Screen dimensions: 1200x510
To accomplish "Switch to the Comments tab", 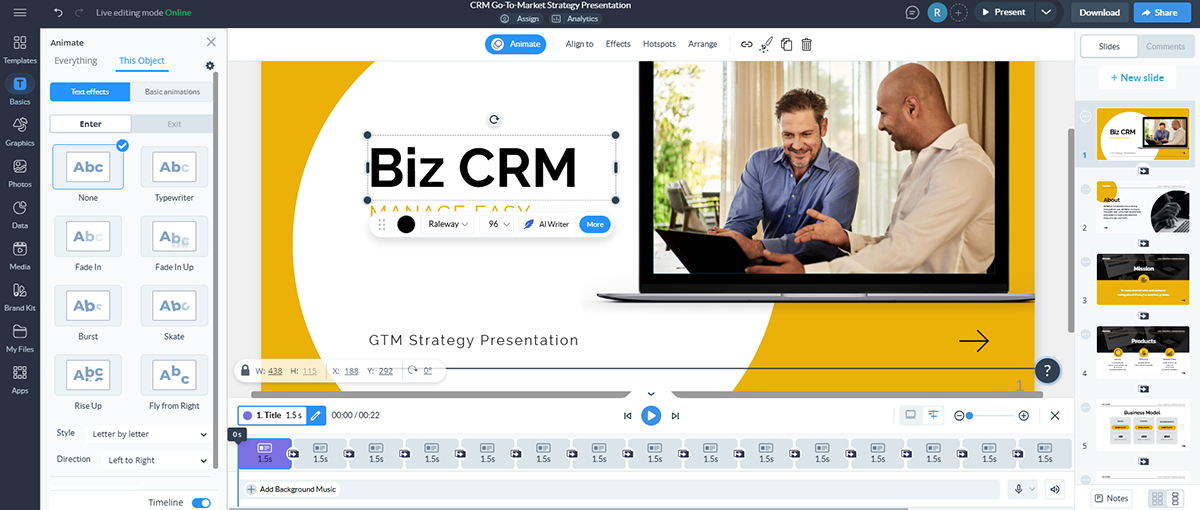I will (x=1165, y=47).
